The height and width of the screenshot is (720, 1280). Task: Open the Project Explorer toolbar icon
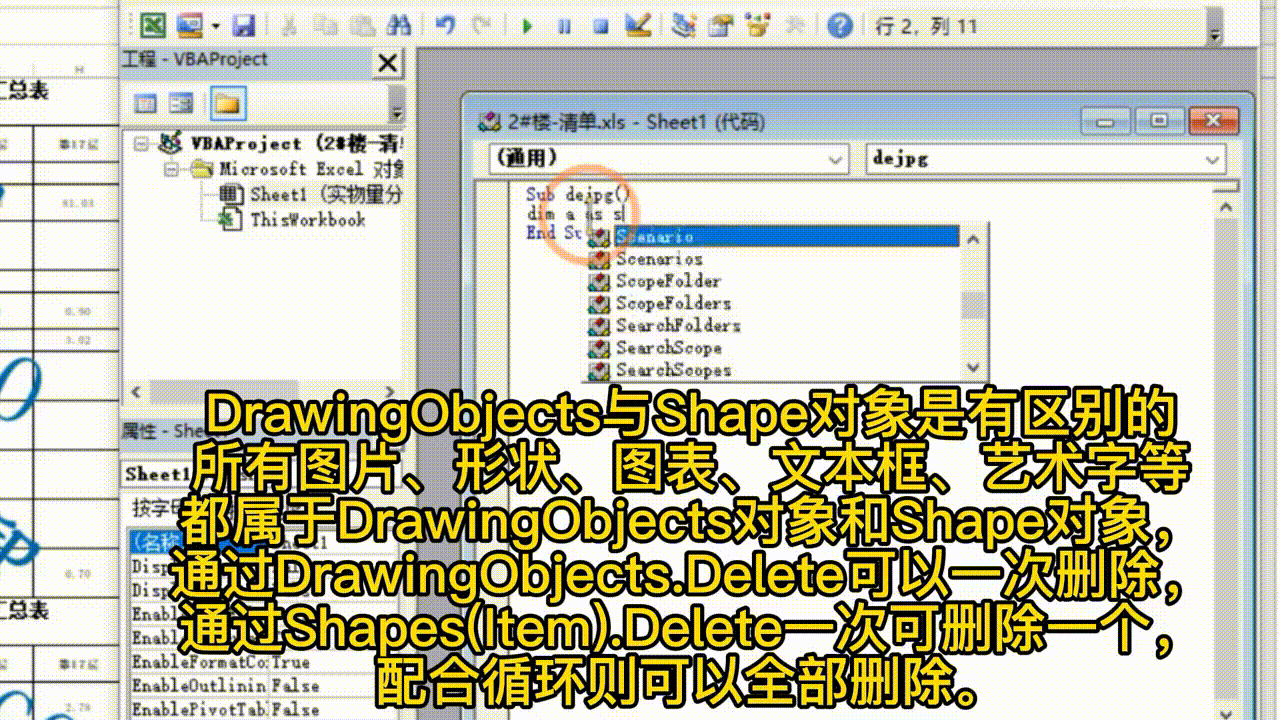tap(684, 25)
